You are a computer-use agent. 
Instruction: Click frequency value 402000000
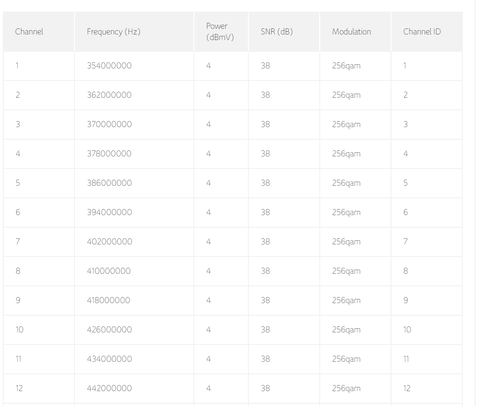point(109,242)
